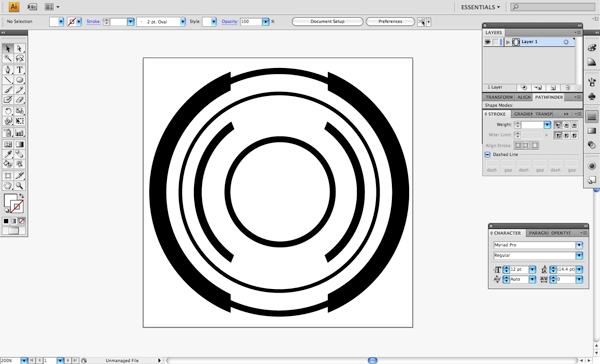Select the Blob Brush tool
This screenshot has width=600, height=364.
[8, 100]
